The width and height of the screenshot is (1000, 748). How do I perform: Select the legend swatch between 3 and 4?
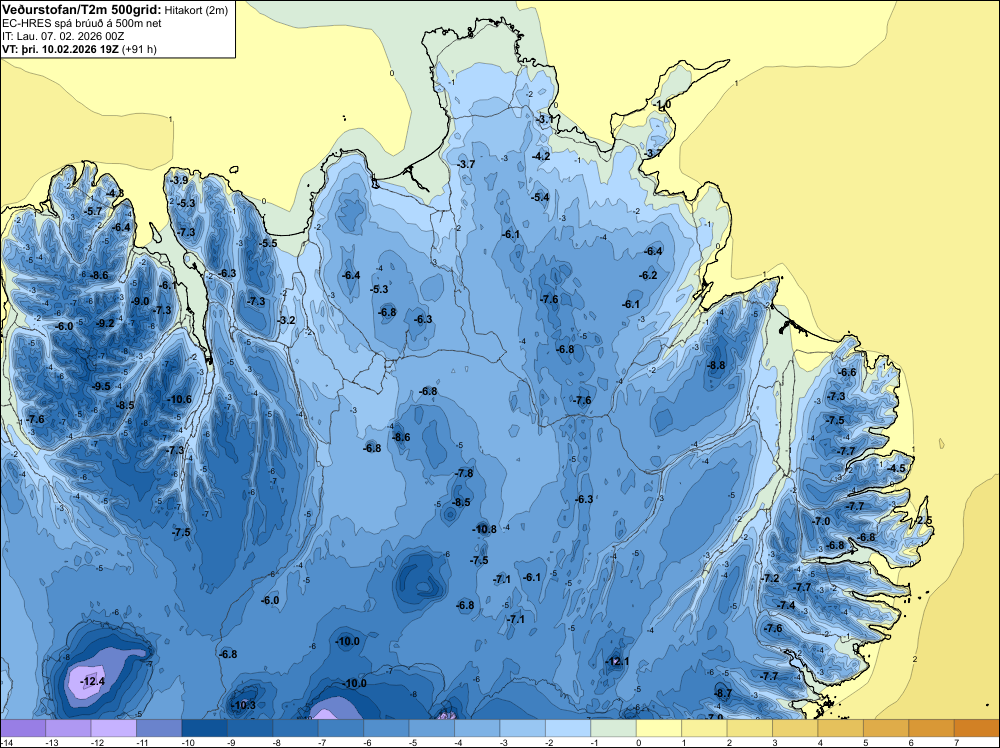[x=795, y=728]
